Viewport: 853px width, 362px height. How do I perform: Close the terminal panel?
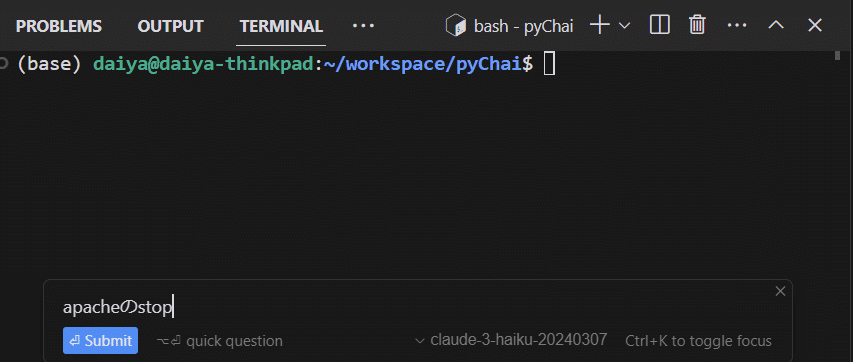[x=814, y=25]
